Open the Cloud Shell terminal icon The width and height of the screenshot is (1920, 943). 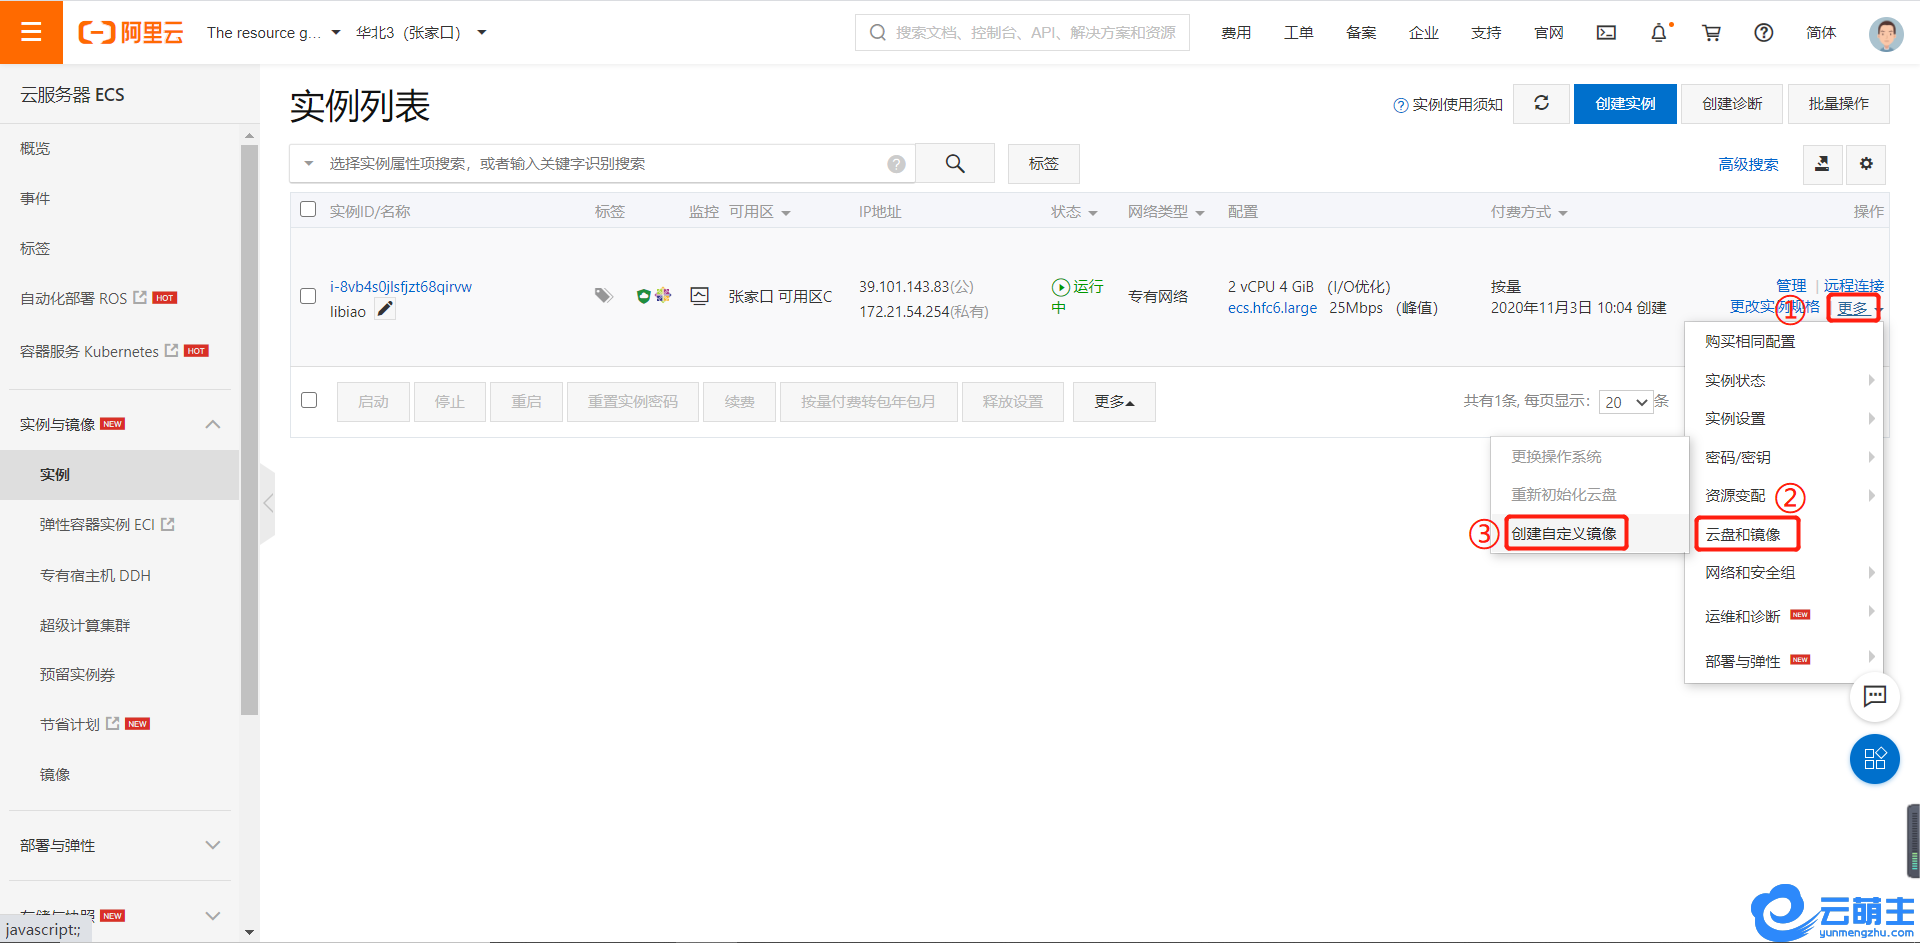click(x=1606, y=33)
